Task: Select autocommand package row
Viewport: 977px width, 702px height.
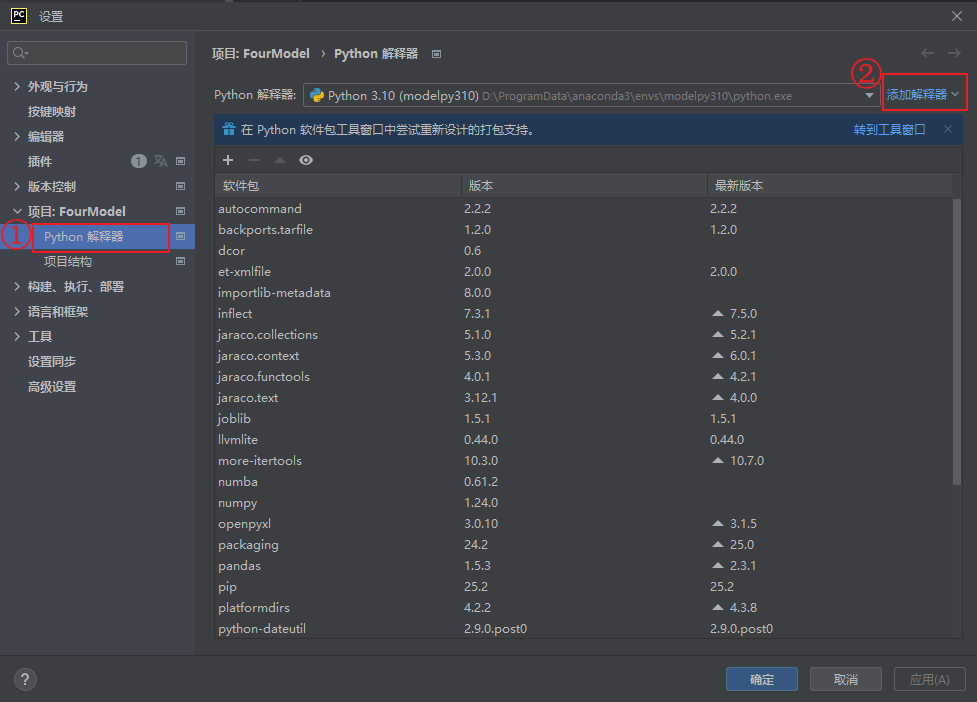Action: pyautogui.click(x=583, y=208)
